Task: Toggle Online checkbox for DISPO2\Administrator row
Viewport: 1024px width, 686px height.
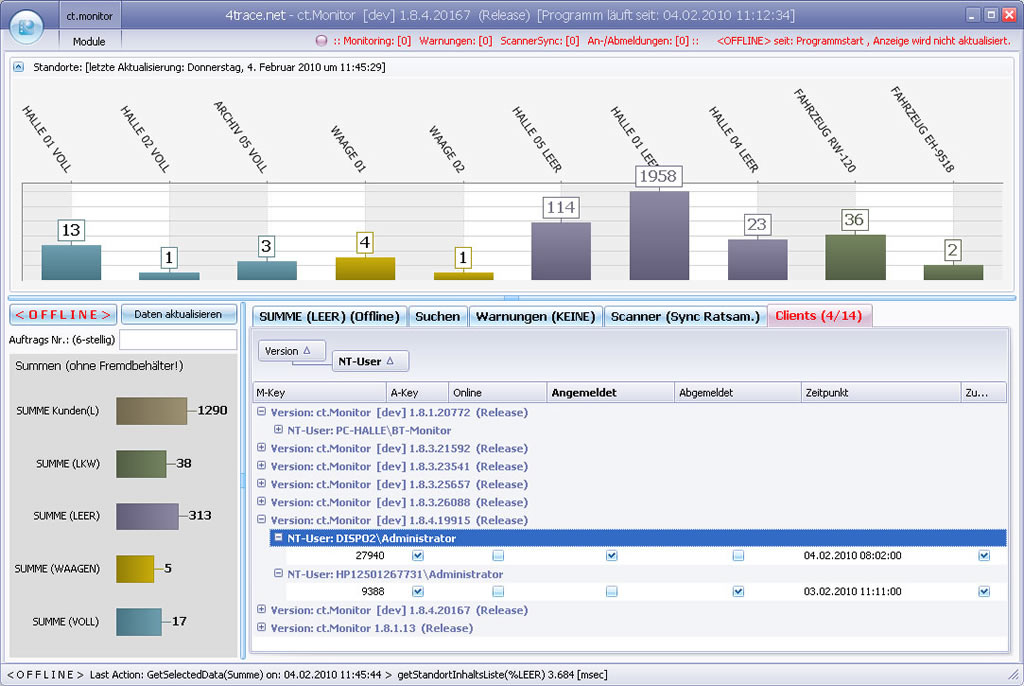Action: tap(498, 556)
